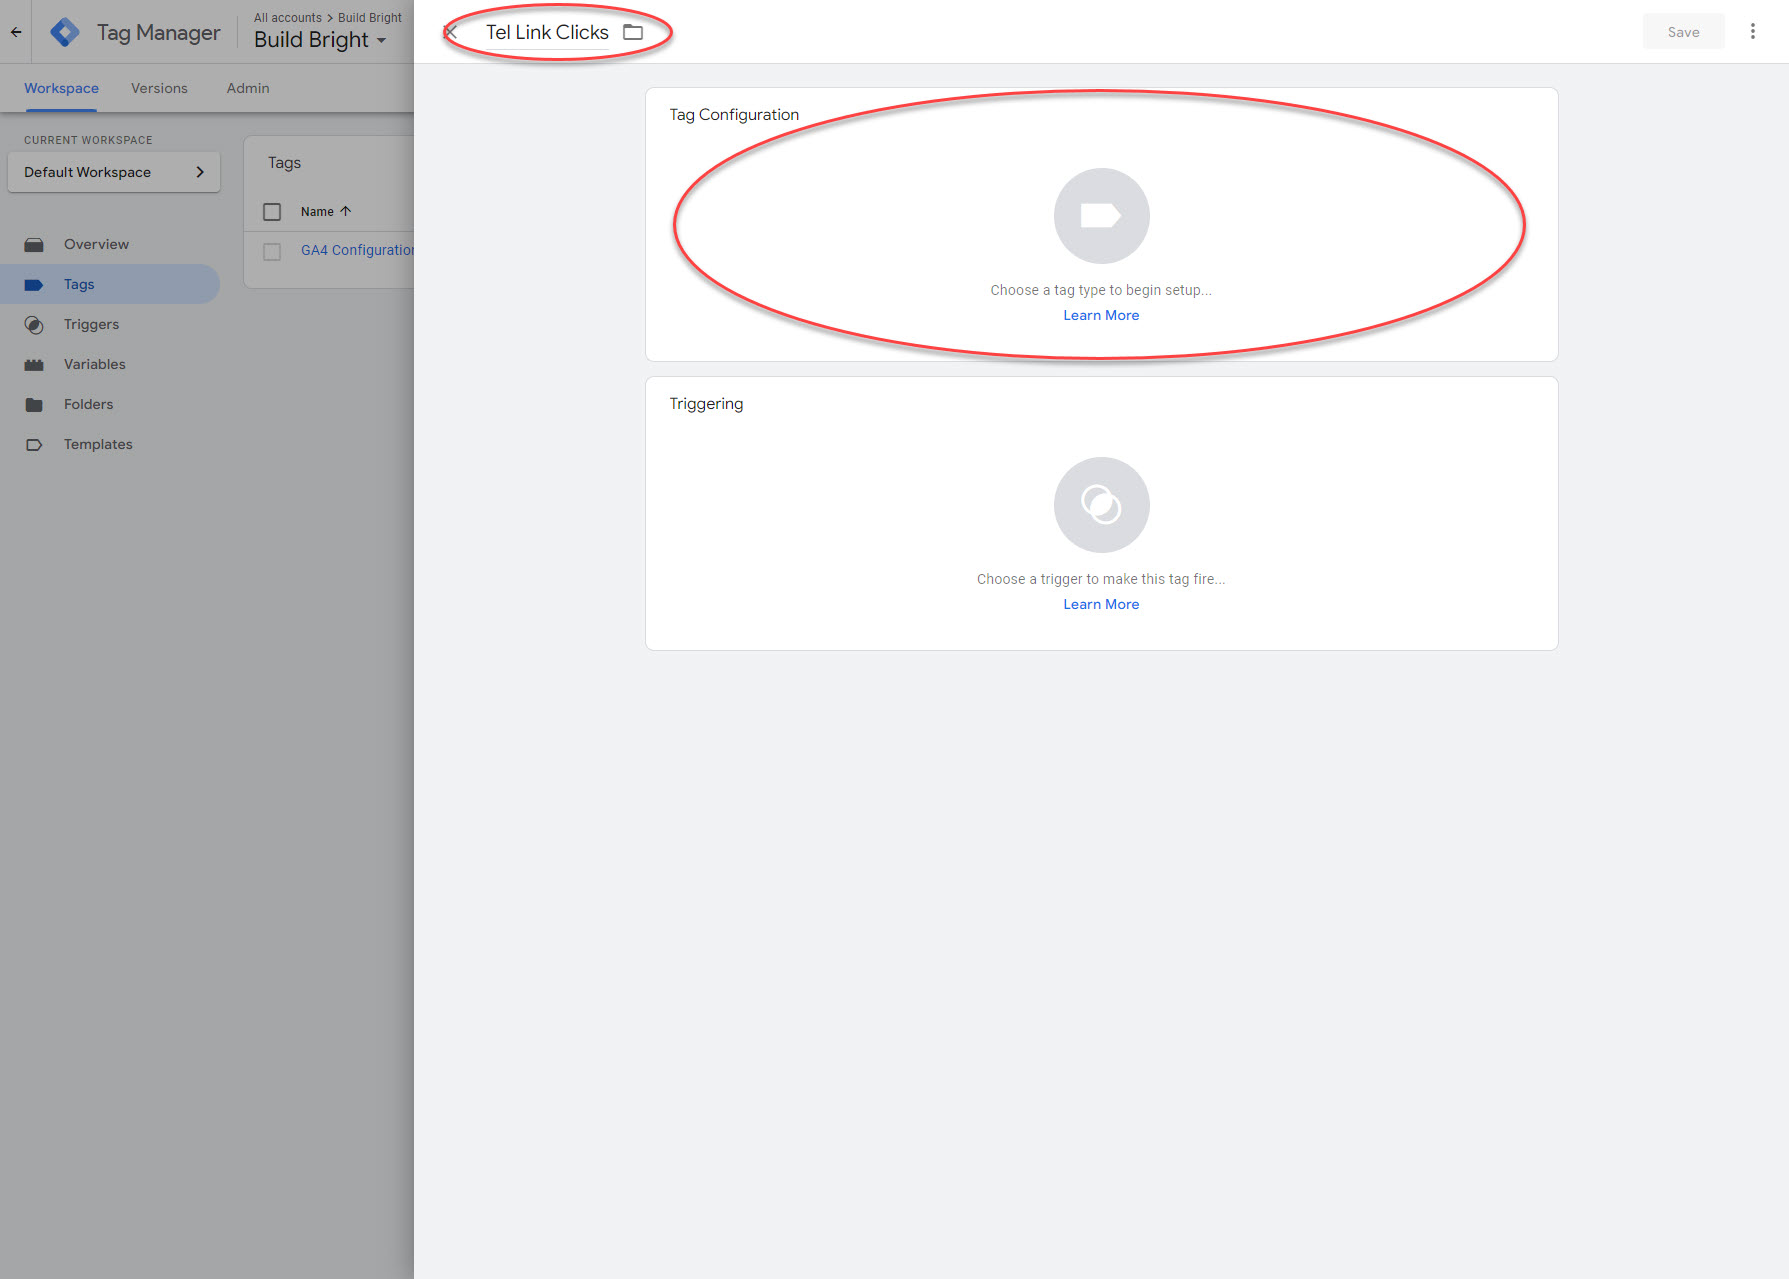The width and height of the screenshot is (1789, 1279).
Task: Tick the GA4 Configuration row checkbox
Action: [x=272, y=251]
